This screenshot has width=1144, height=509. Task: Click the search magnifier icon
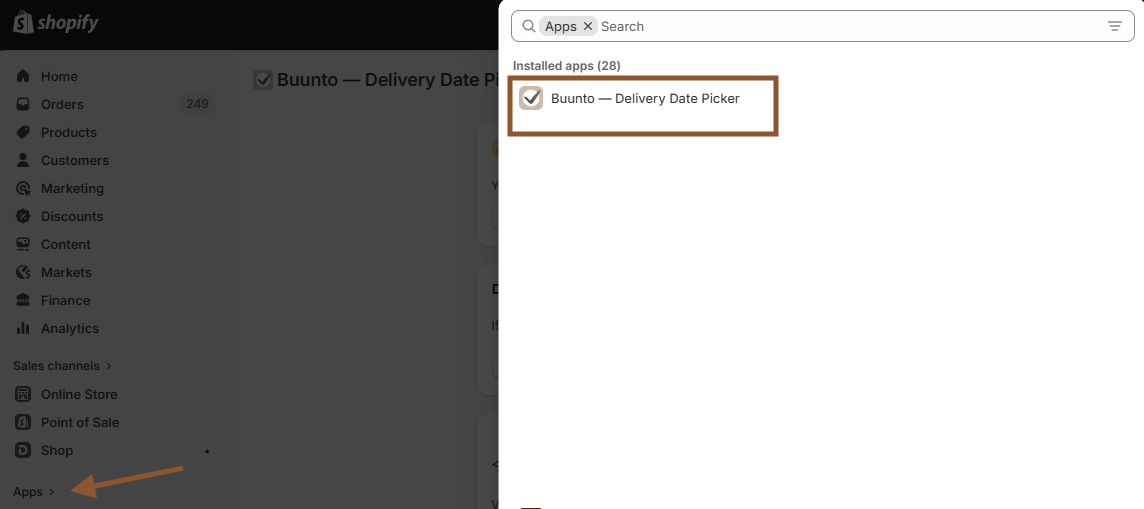[529, 26]
